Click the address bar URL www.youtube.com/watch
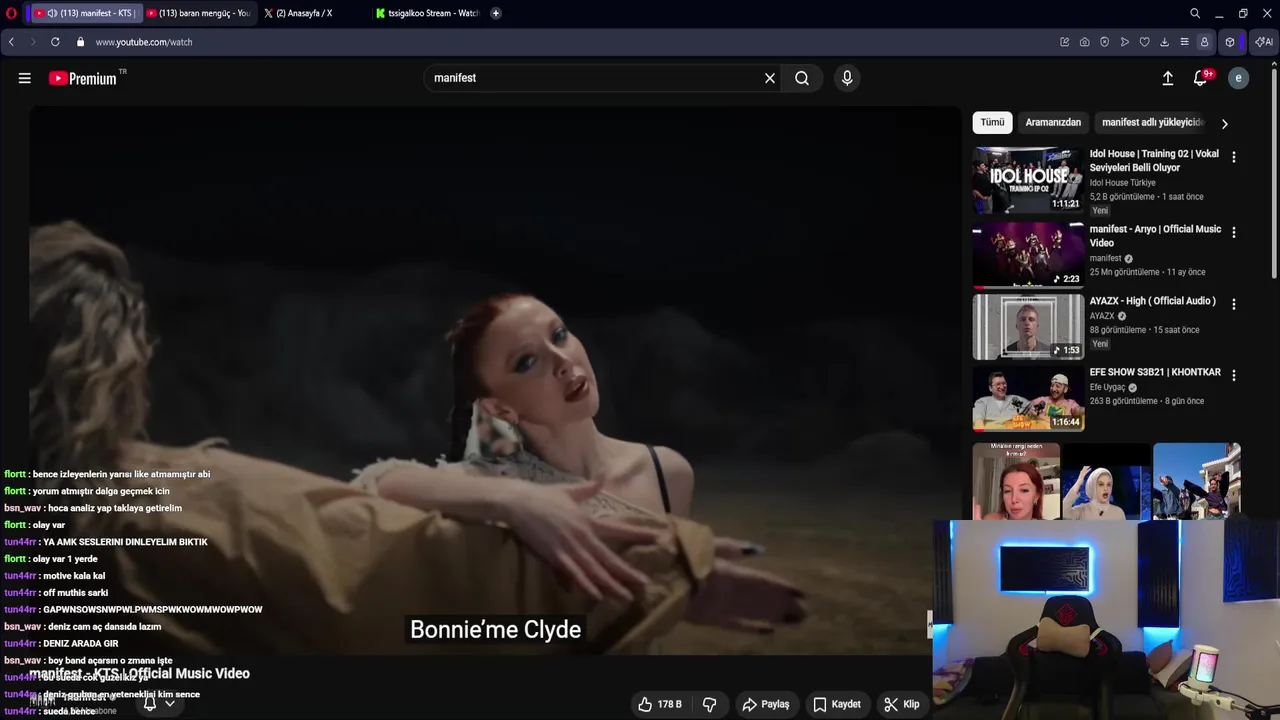 (x=144, y=42)
